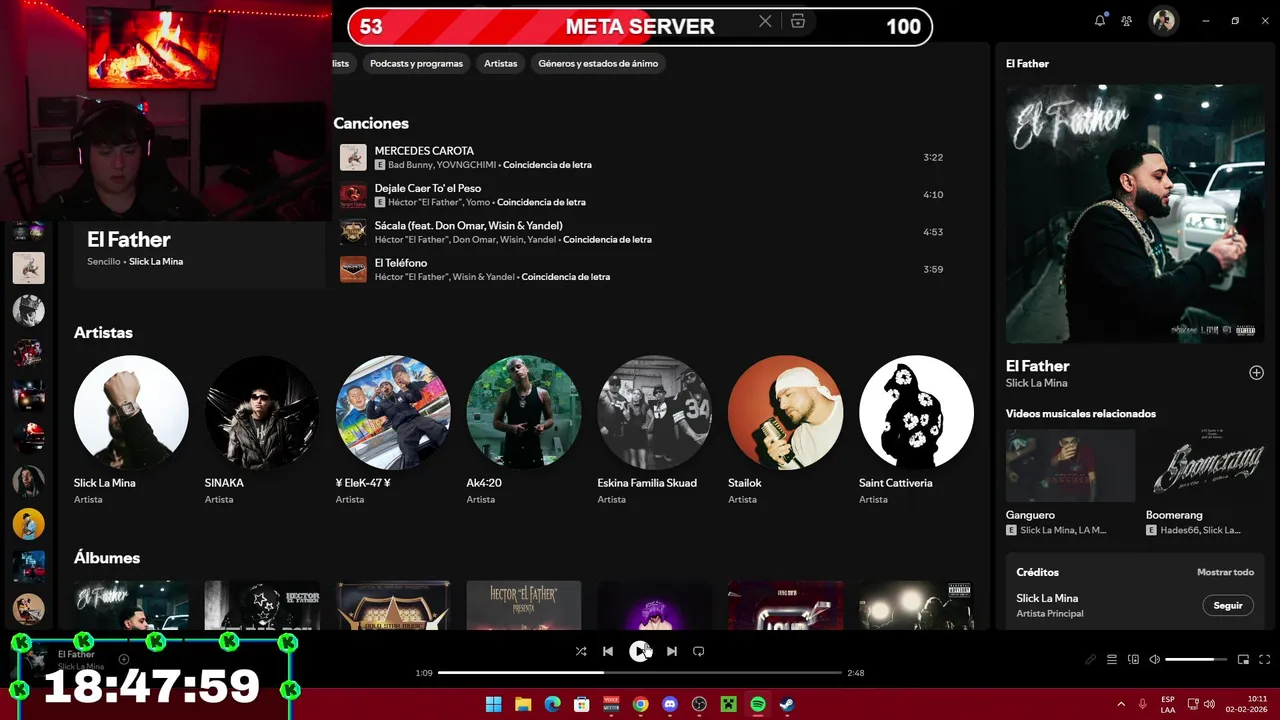1280x720 pixels.
Task: Click the overlay icon beside the X
Action: point(797,21)
